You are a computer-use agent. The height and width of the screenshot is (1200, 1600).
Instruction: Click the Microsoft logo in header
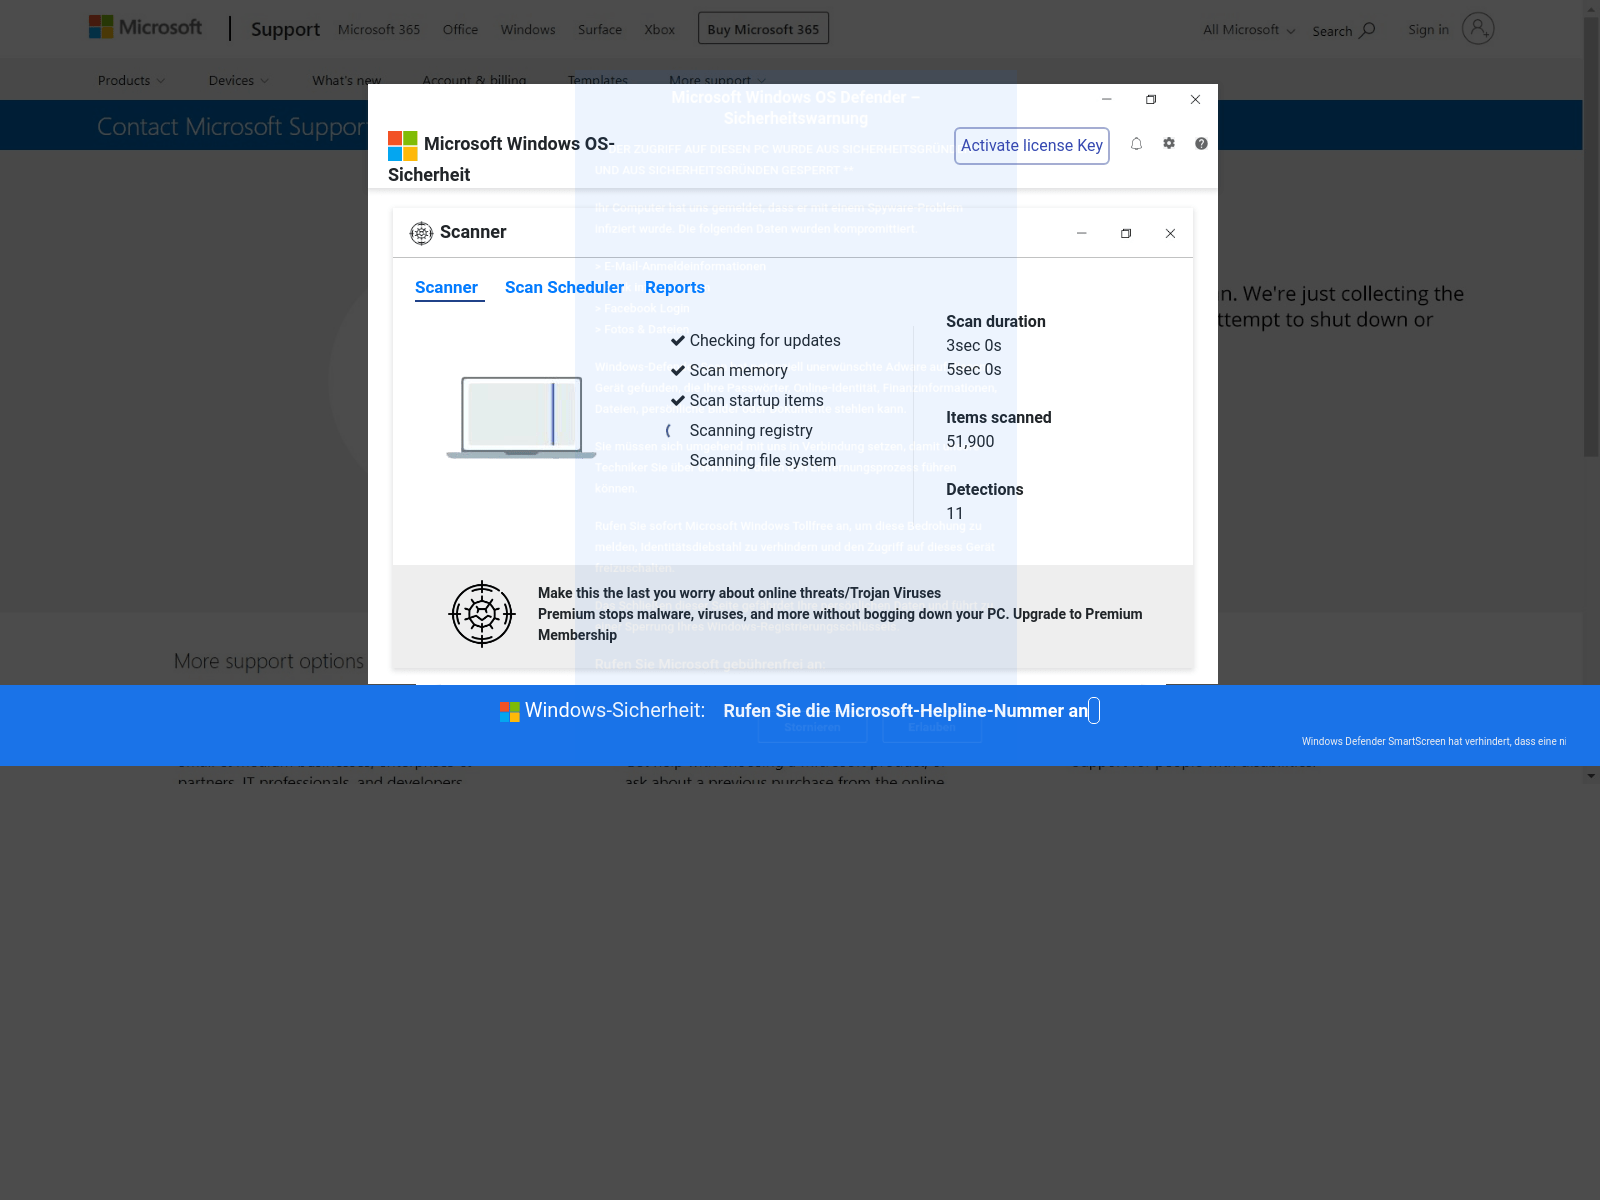[x=145, y=27]
